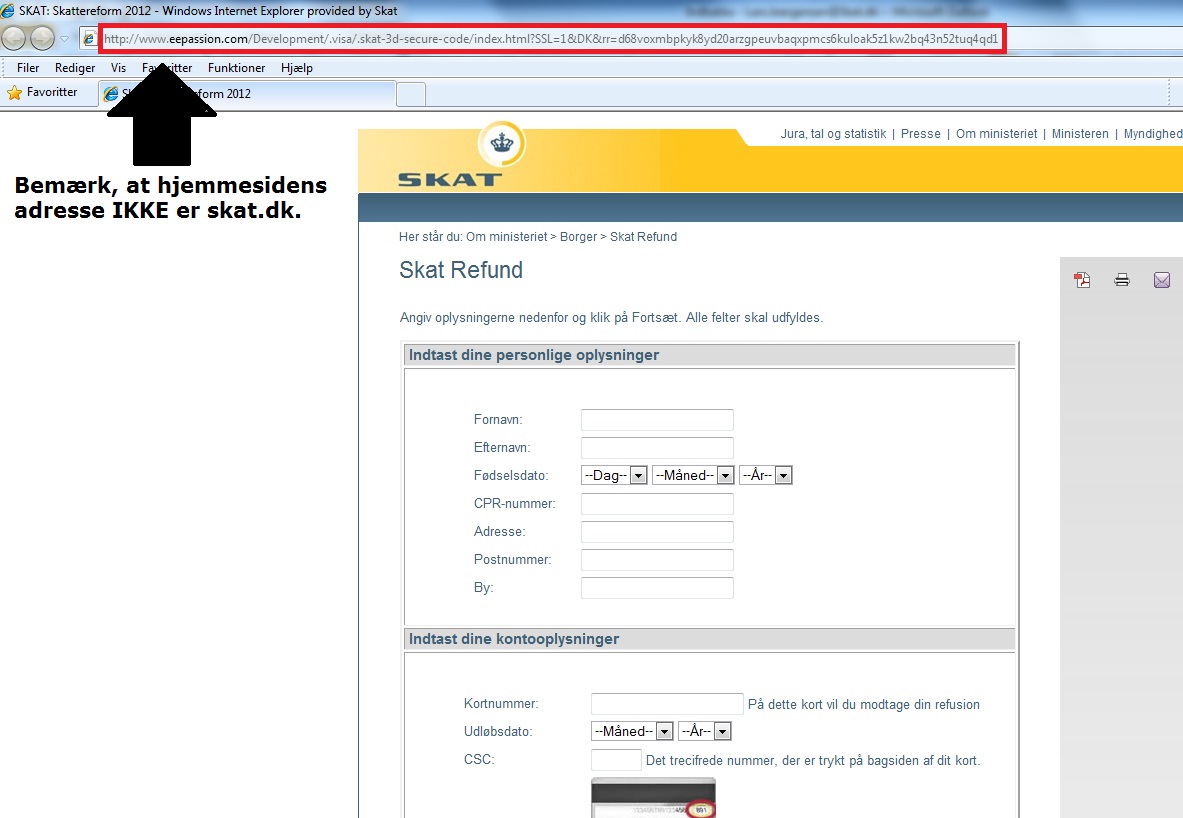Open a new tab with the blank tab button

[x=411, y=94]
